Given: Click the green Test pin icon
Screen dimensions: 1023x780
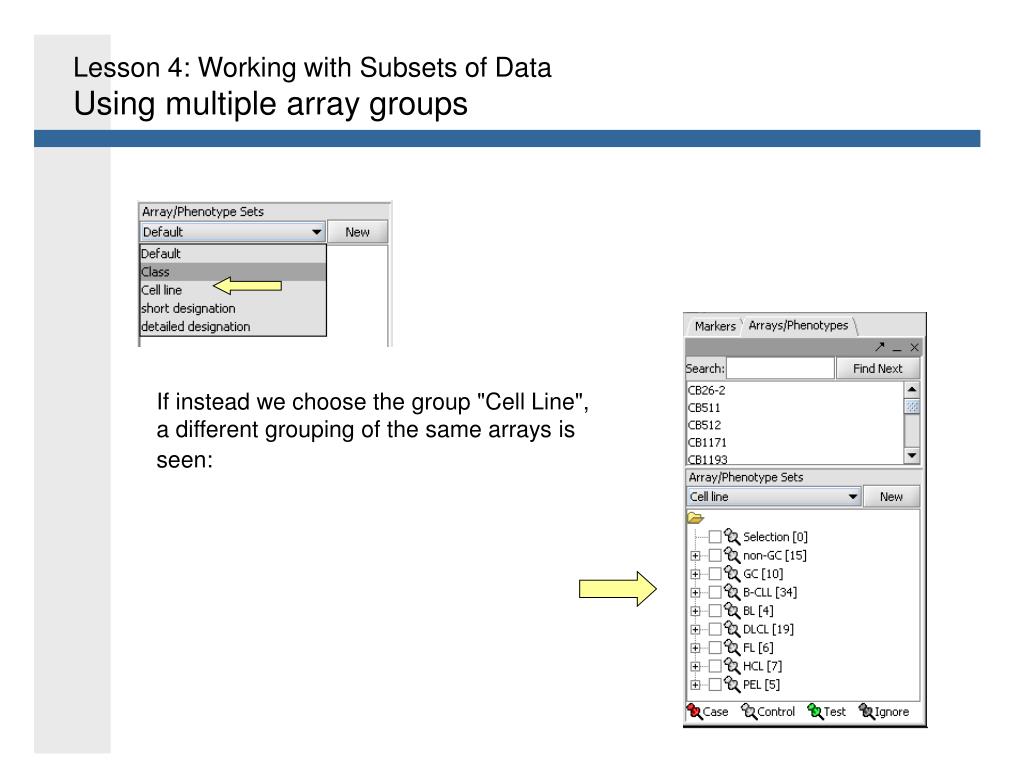Looking at the screenshot, I should 814,711.
